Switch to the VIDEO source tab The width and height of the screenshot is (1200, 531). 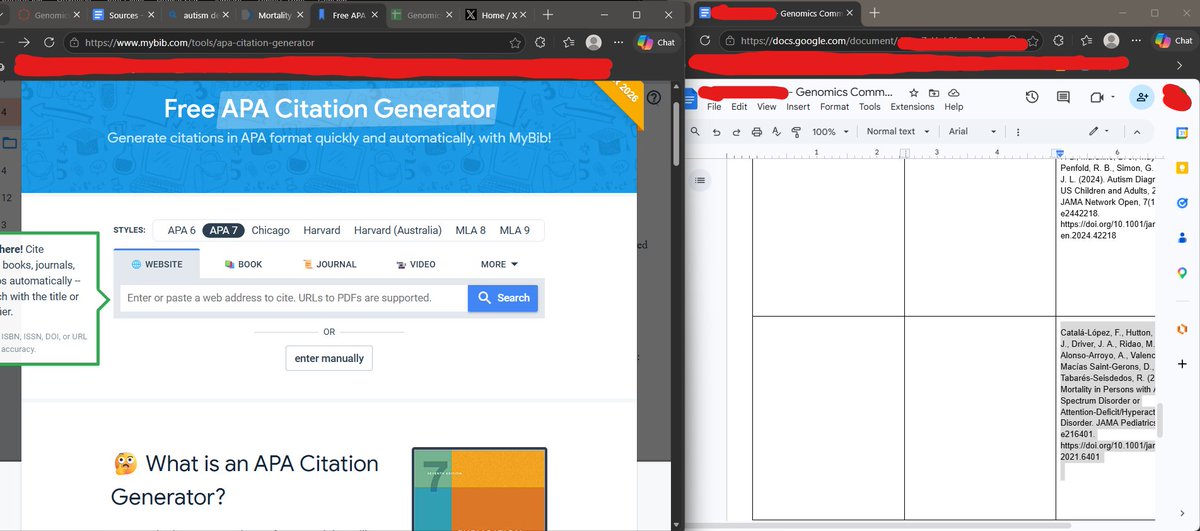pyautogui.click(x=416, y=264)
